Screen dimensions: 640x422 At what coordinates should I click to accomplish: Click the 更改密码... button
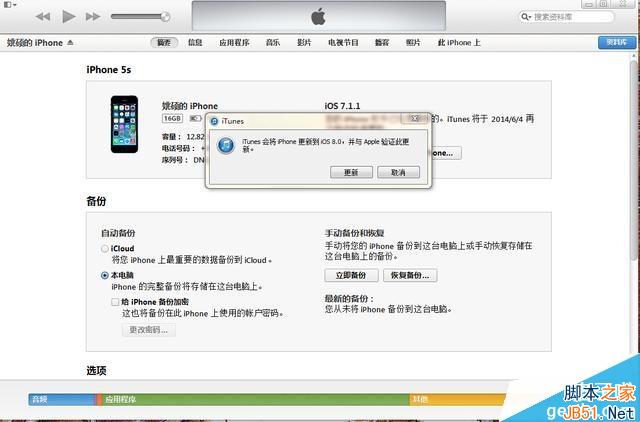click(x=149, y=330)
